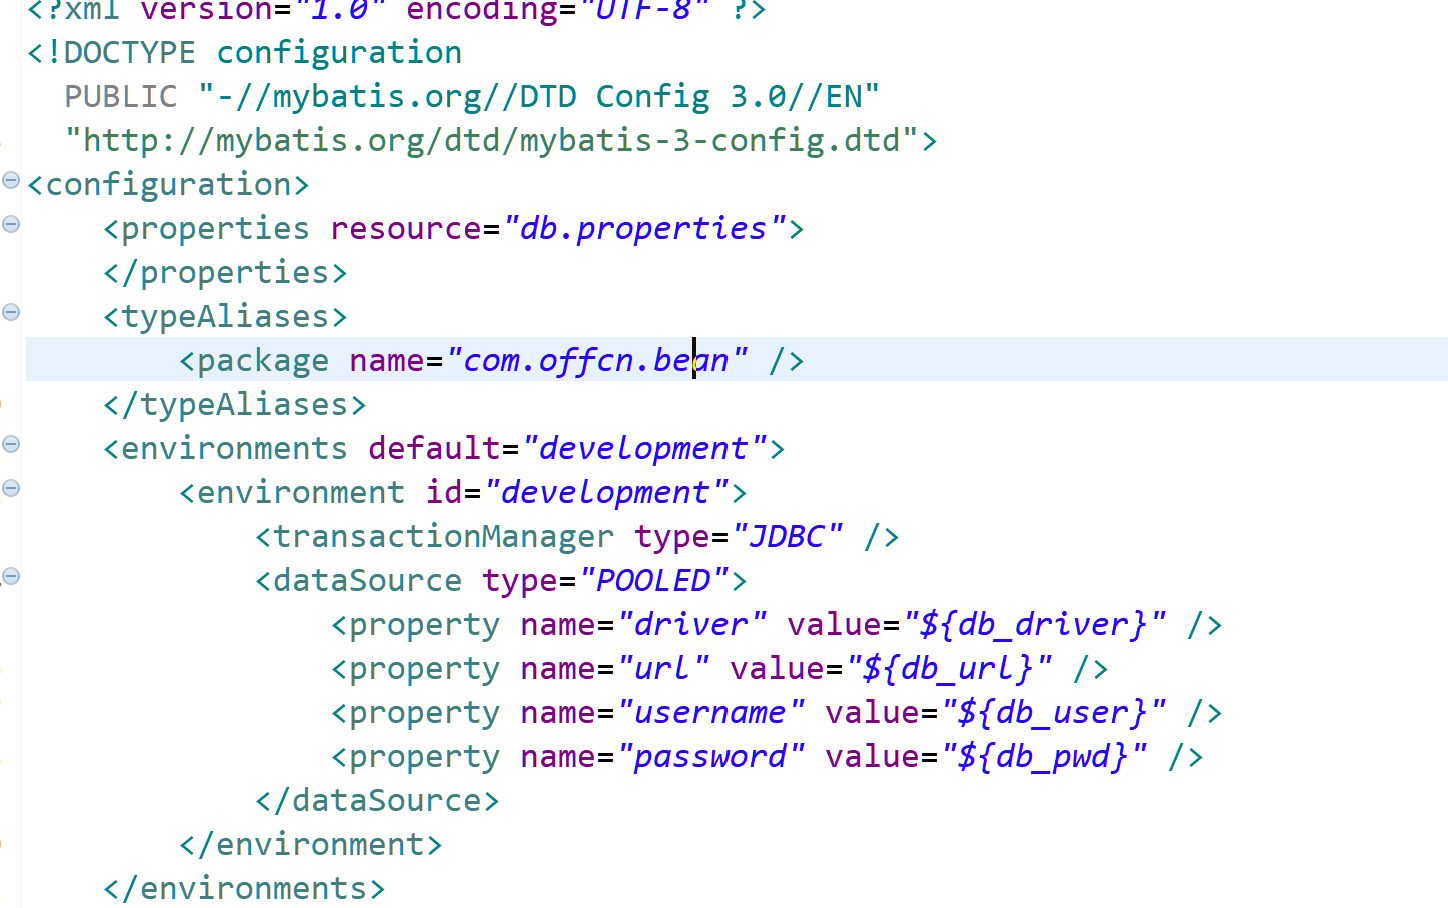This screenshot has width=1448, height=908.
Task: Click transactionManager type "JDBC"
Action: pyautogui.click(x=787, y=537)
